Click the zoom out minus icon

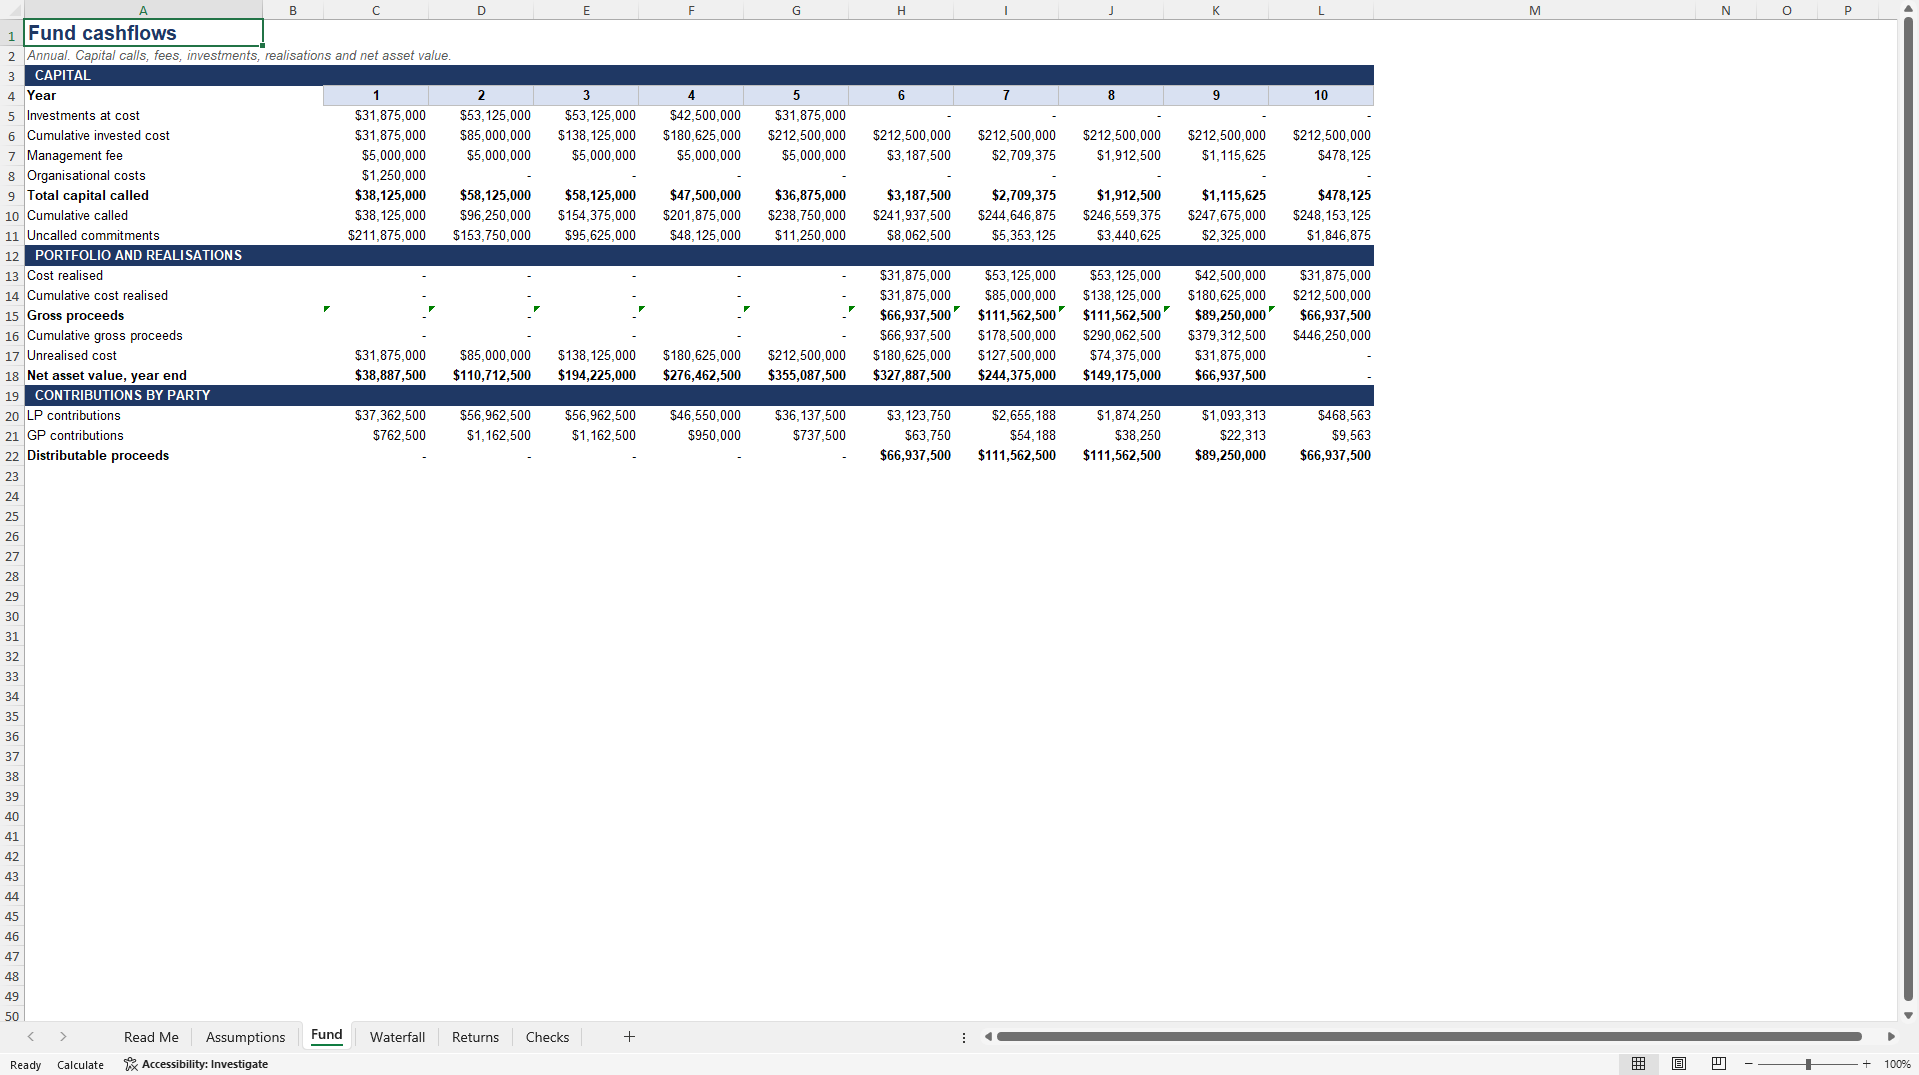1748,1064
